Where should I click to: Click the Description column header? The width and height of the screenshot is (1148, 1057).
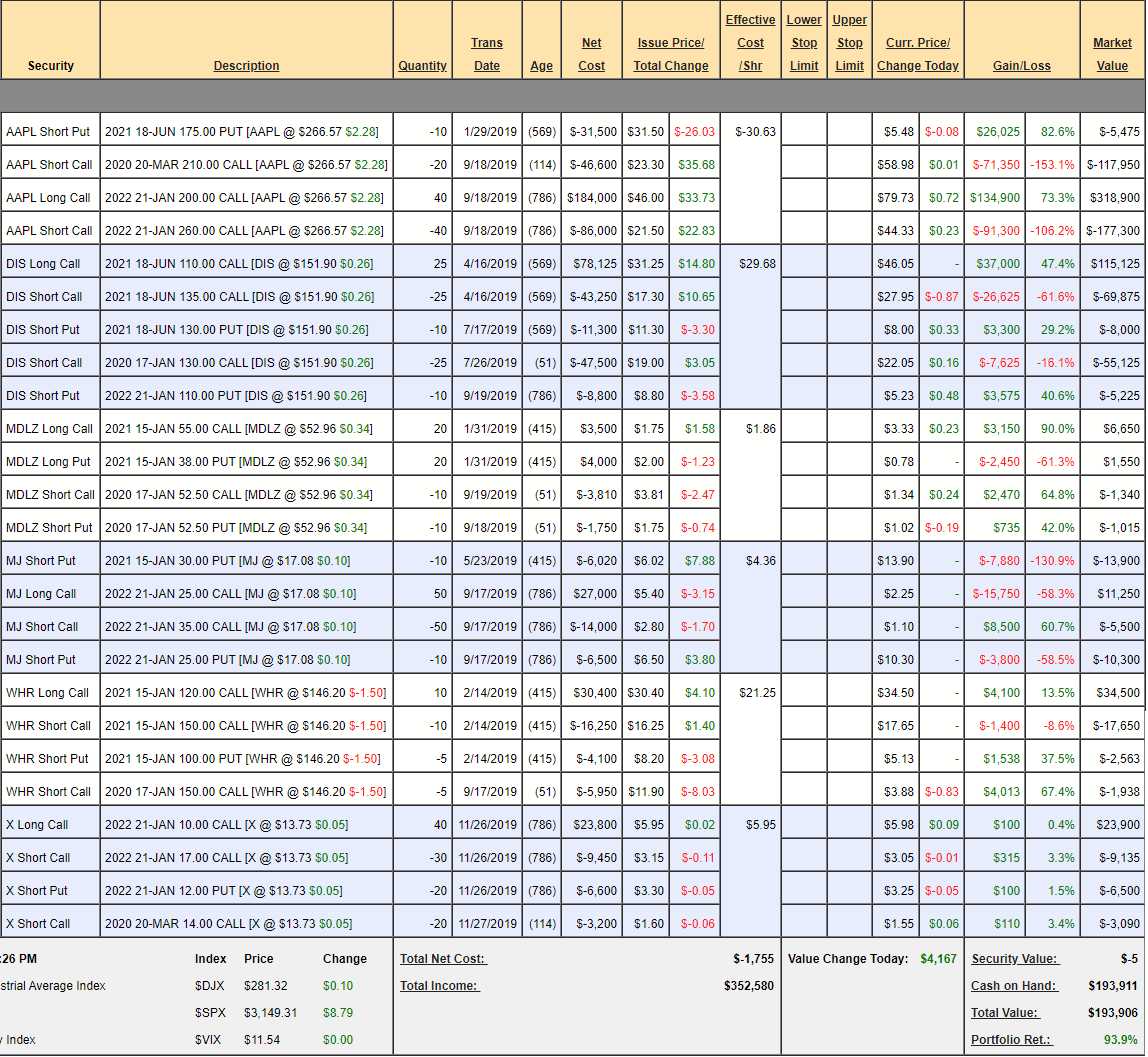[x=246, y=66]
